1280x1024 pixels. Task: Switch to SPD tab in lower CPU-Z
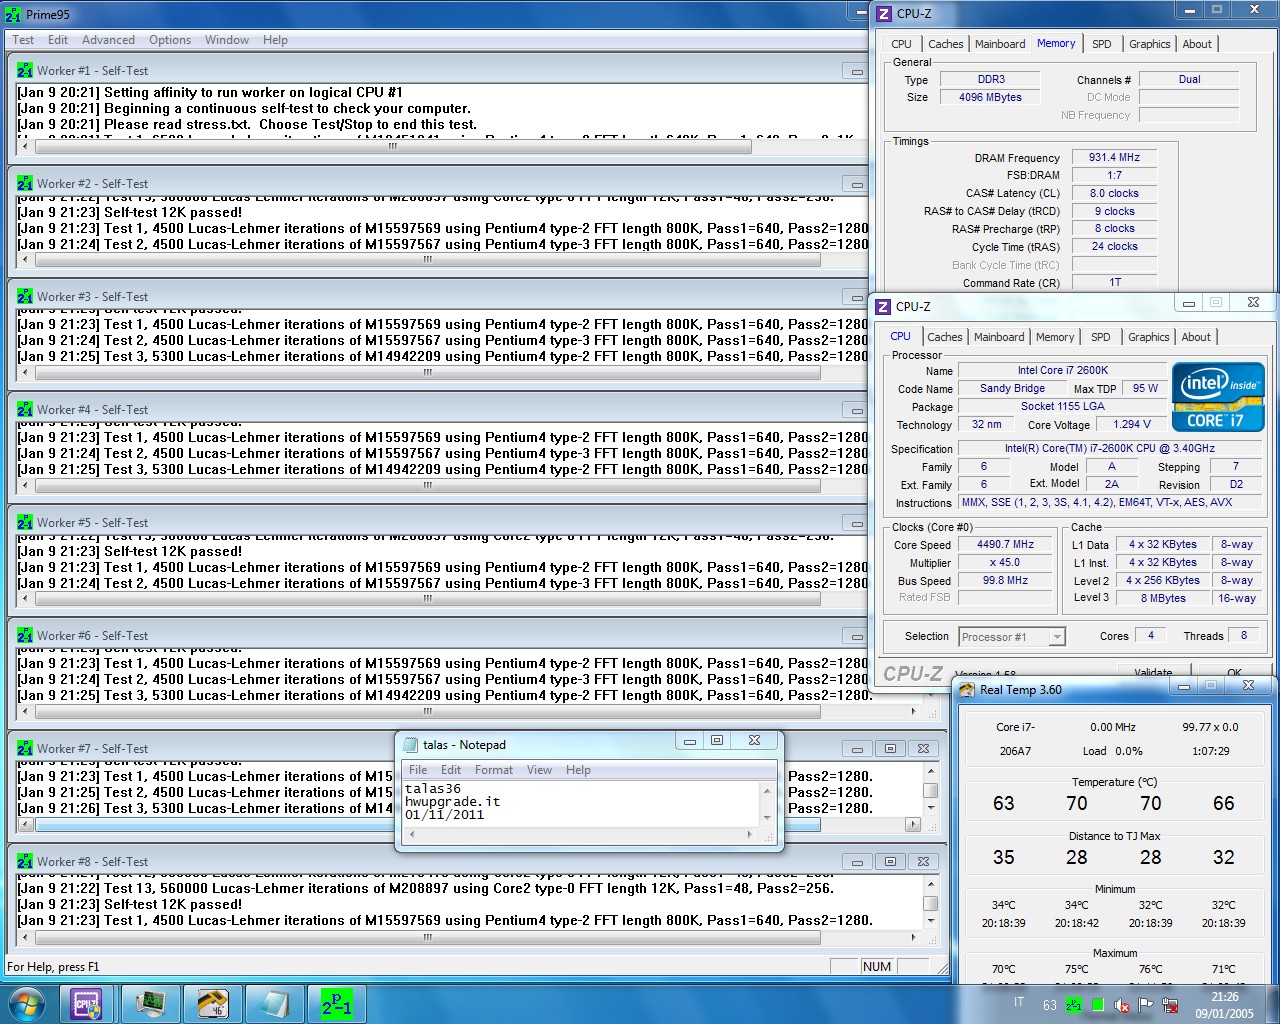[x=1100, y=337]
